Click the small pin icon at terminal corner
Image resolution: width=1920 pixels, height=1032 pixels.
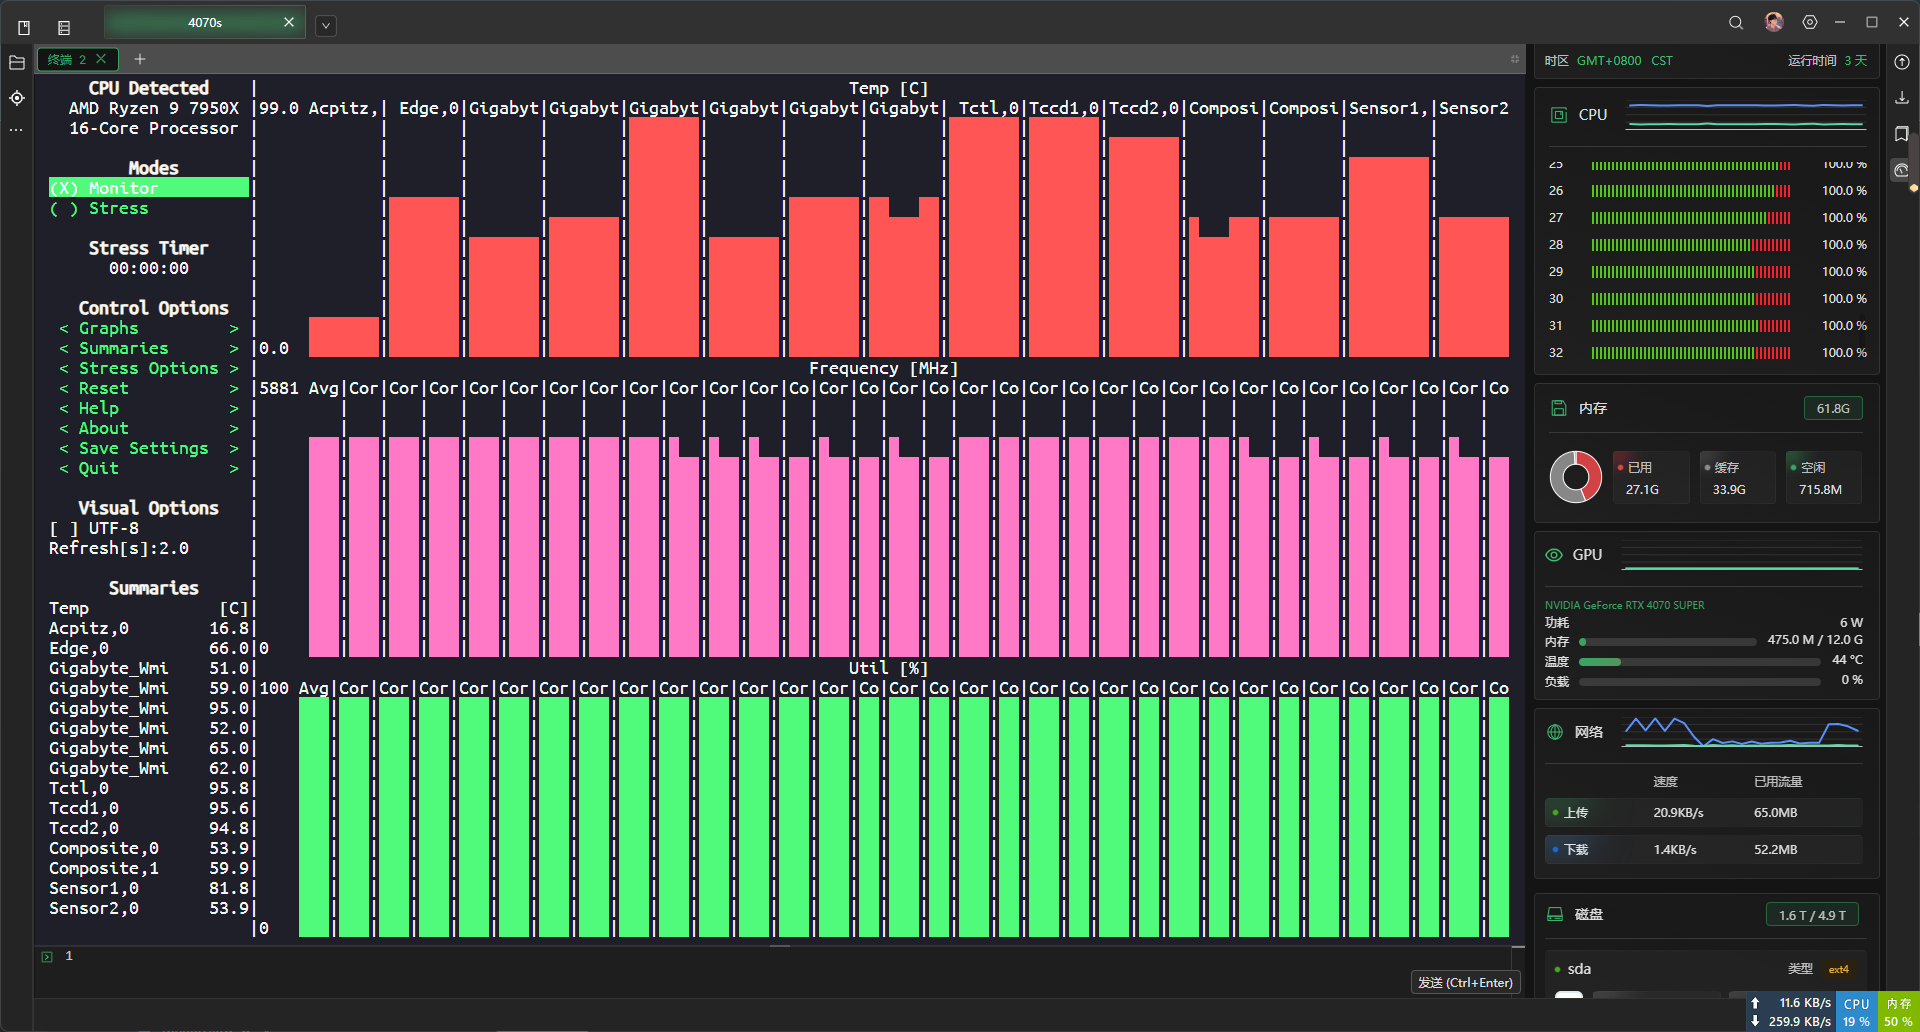coord(1515,59)
